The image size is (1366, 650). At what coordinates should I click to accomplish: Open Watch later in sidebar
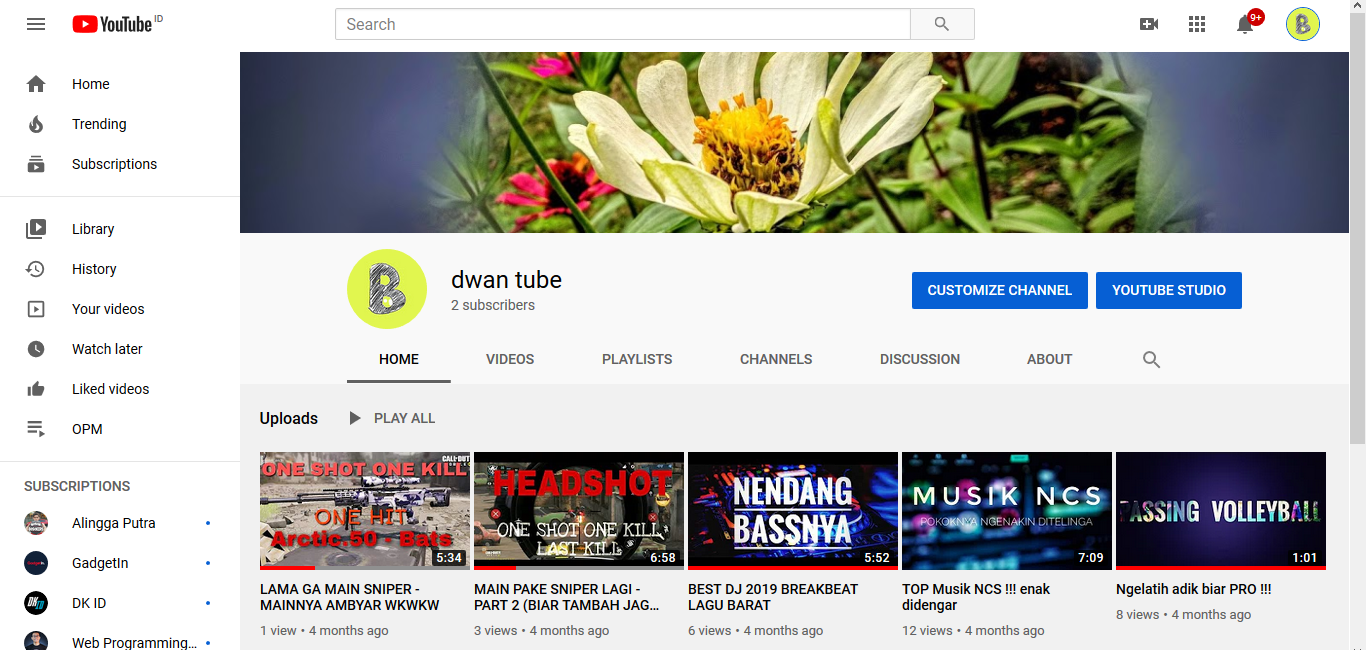(107, 349)
